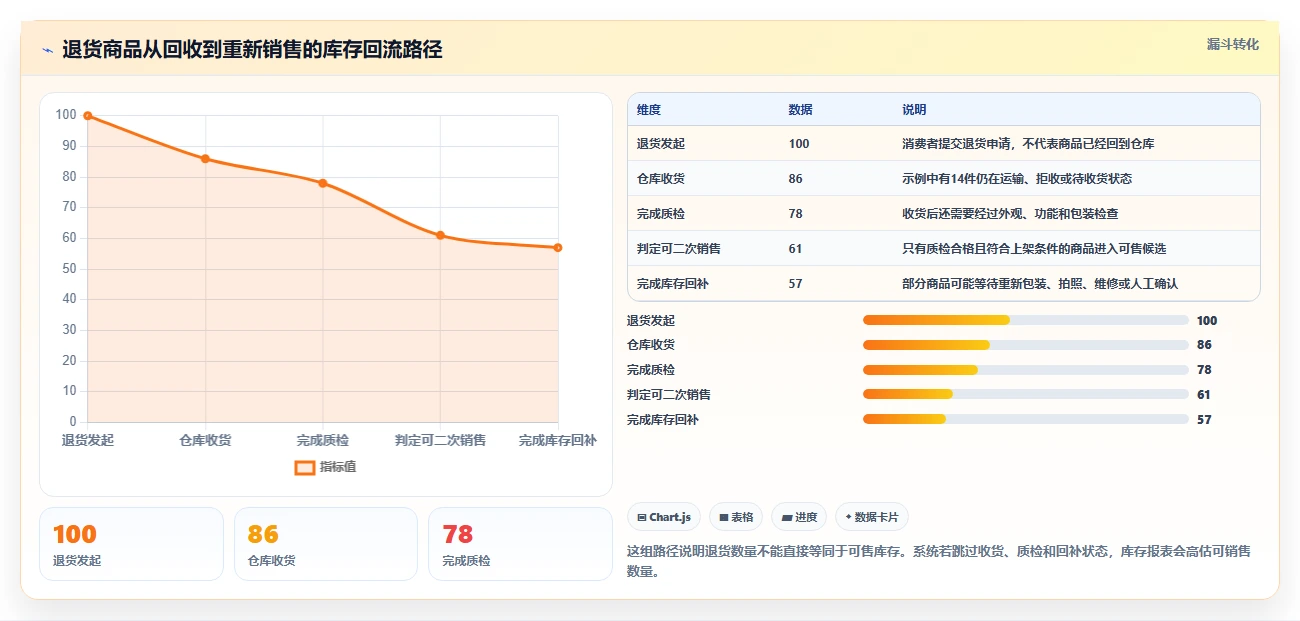Click description '消费者提交退货申请，不代表商品已经回到仓库'
Viewport: 1300px width, 621px height.
1028,144
